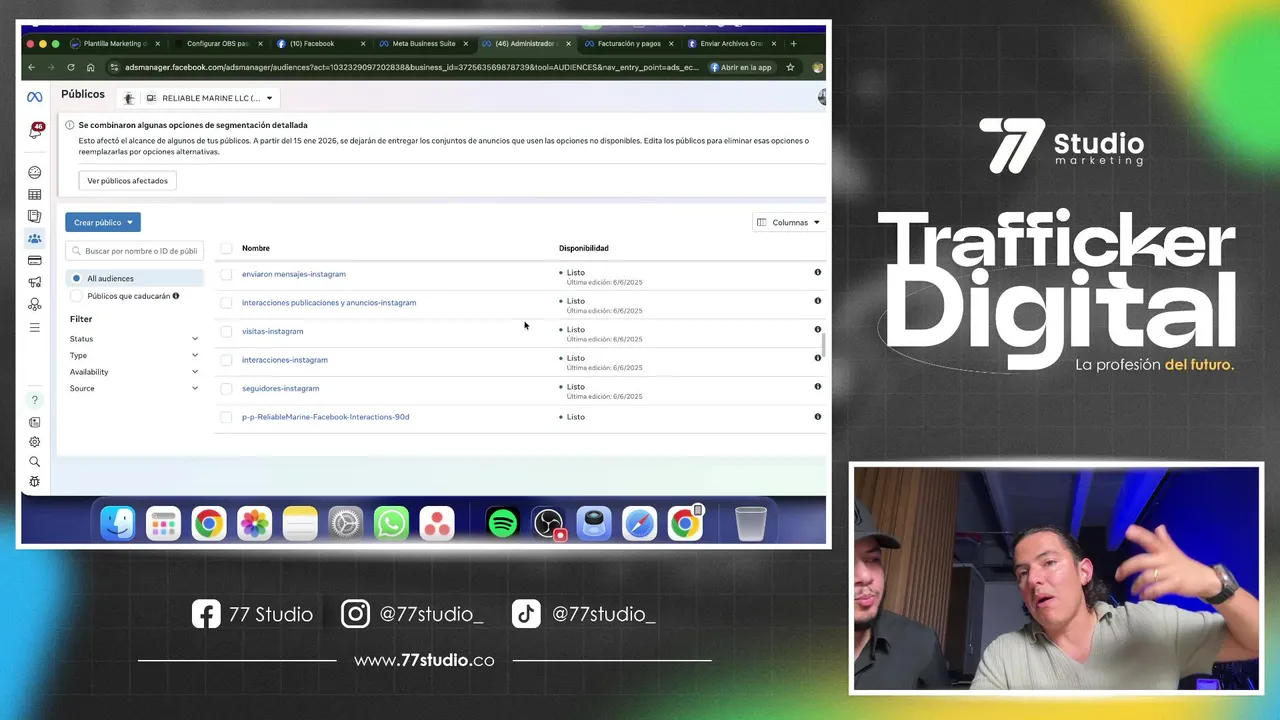This screenshot has width=1280, height=720.
Task: Click the Abrir en la app button
Action: [741, 67]
